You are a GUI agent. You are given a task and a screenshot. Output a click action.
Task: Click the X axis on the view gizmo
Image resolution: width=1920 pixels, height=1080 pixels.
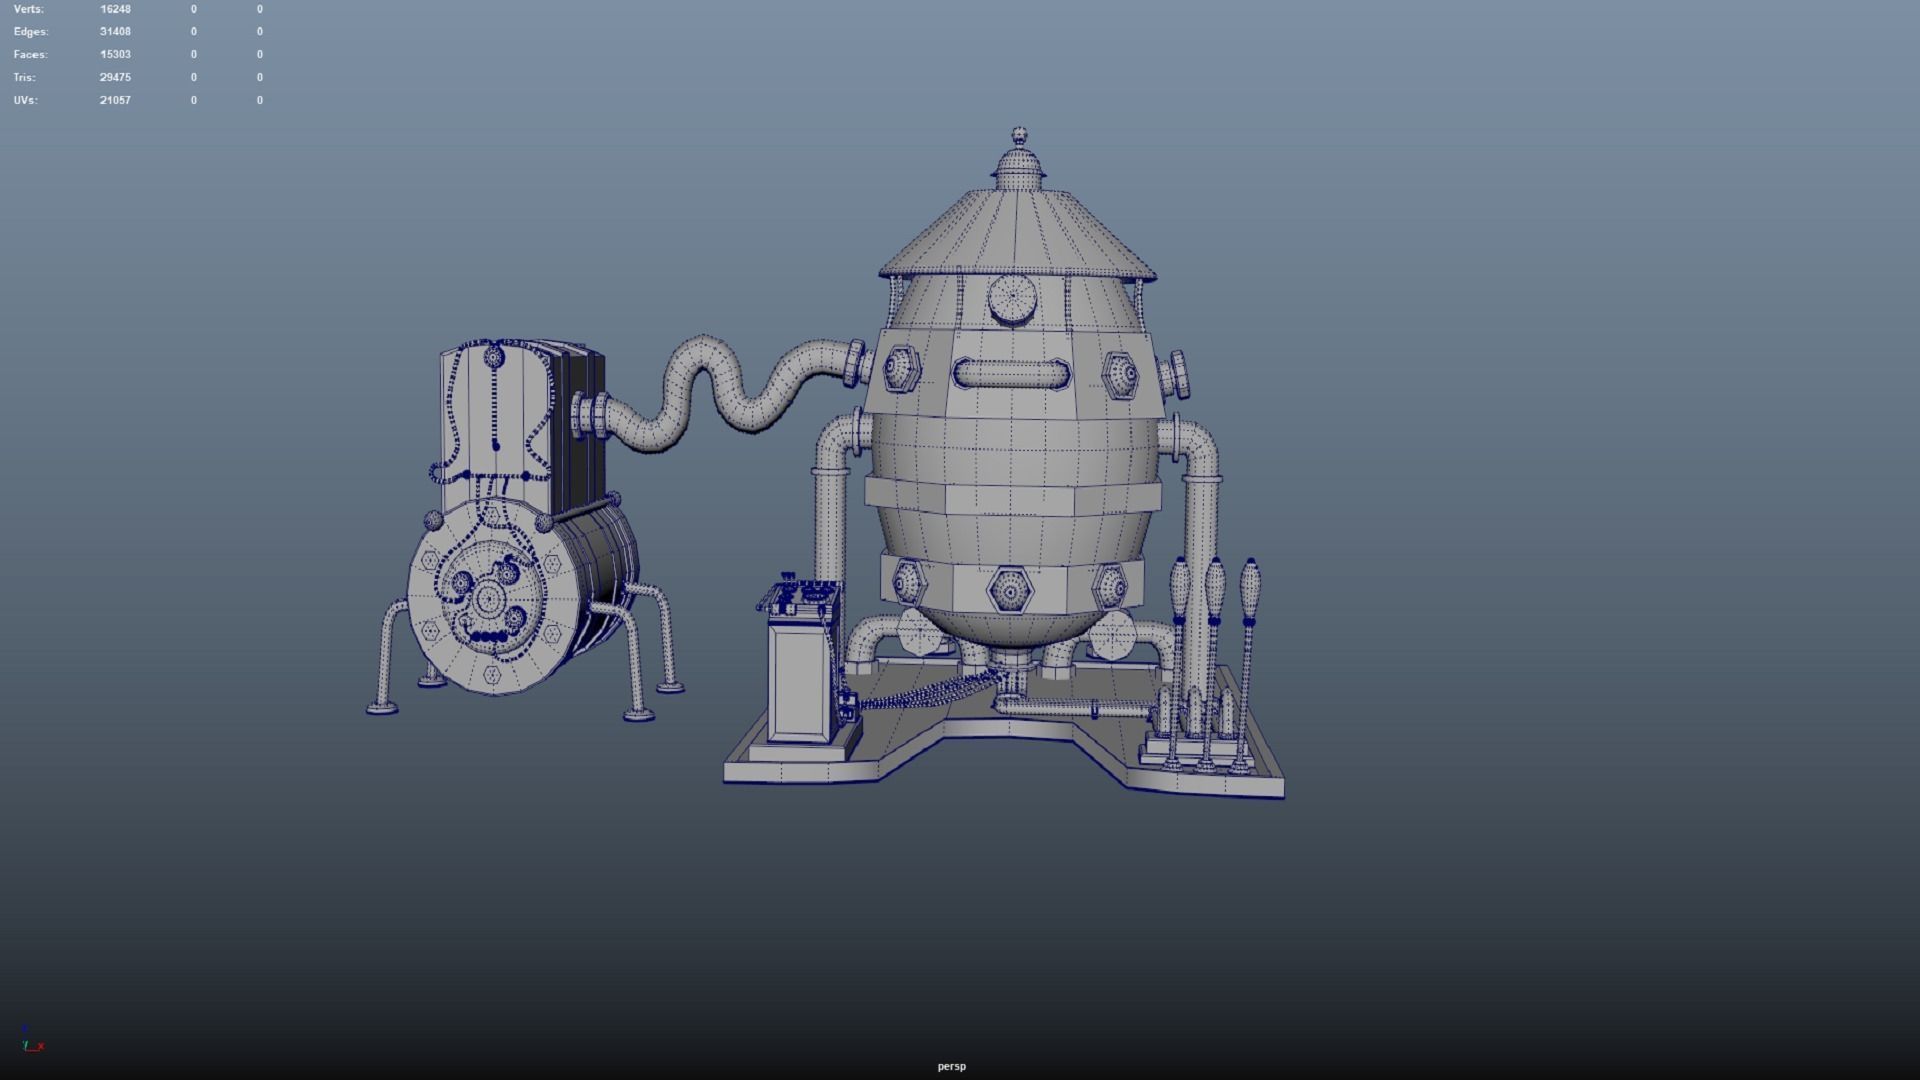(x=40, y=1046)
